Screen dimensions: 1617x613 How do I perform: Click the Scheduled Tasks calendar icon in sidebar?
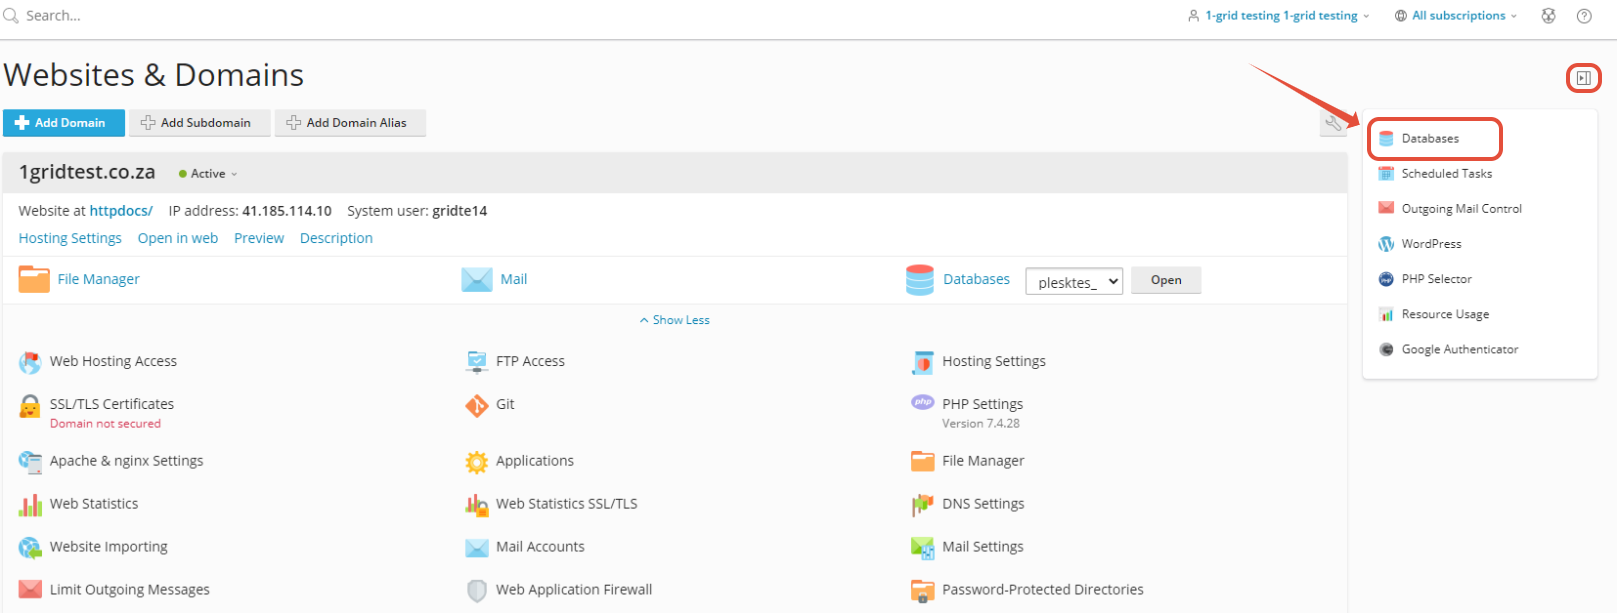(x=1386, y=174)
